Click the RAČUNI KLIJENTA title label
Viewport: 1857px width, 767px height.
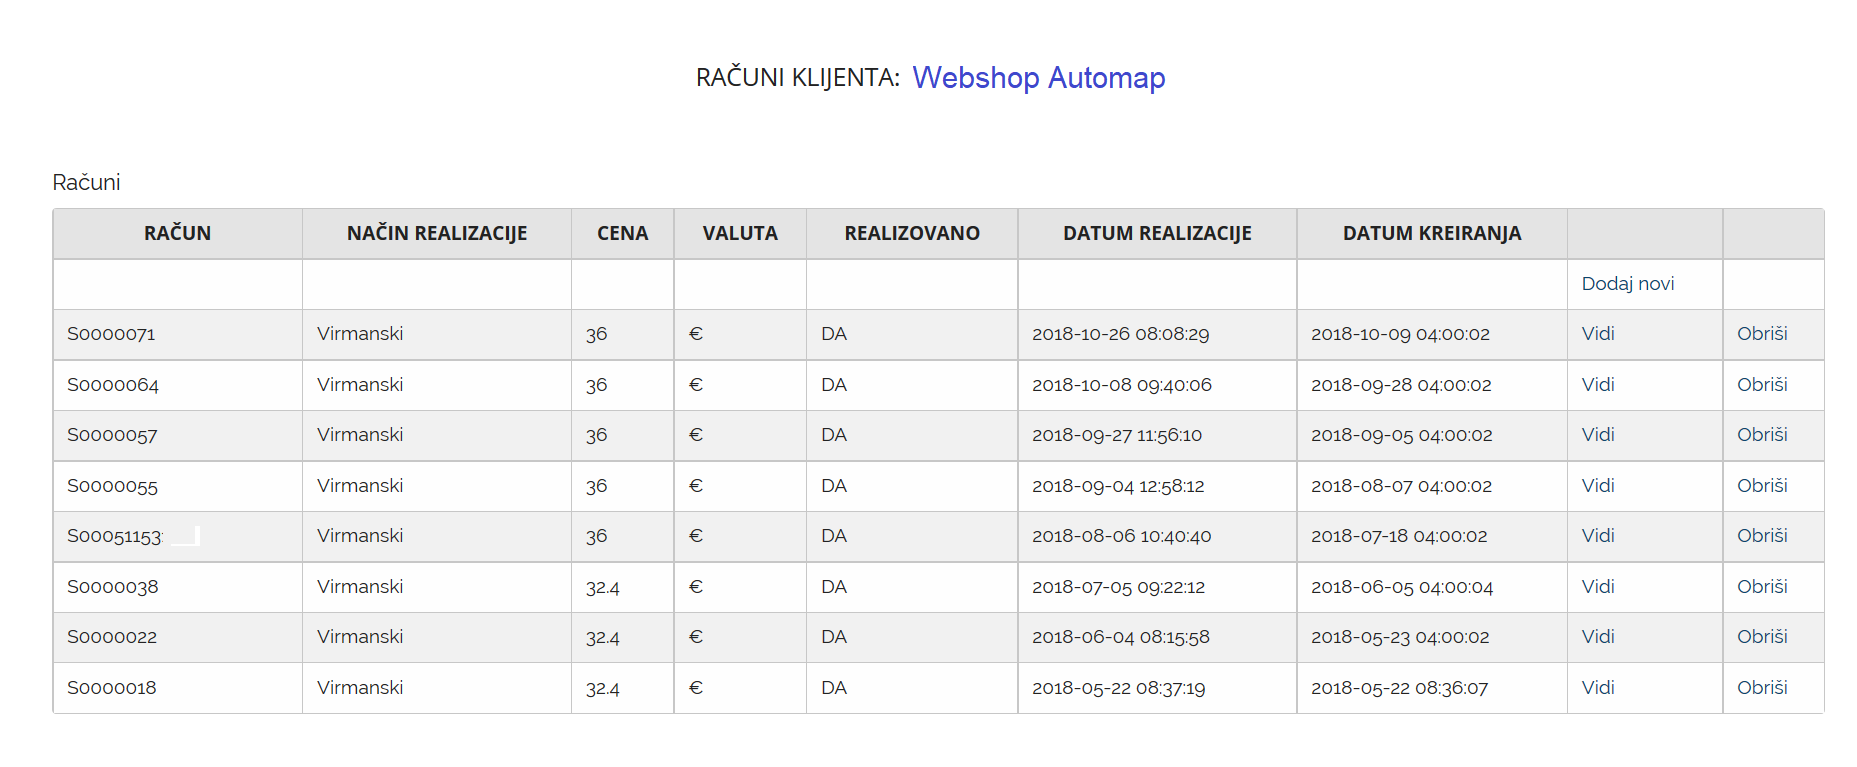tap(798, 78)
